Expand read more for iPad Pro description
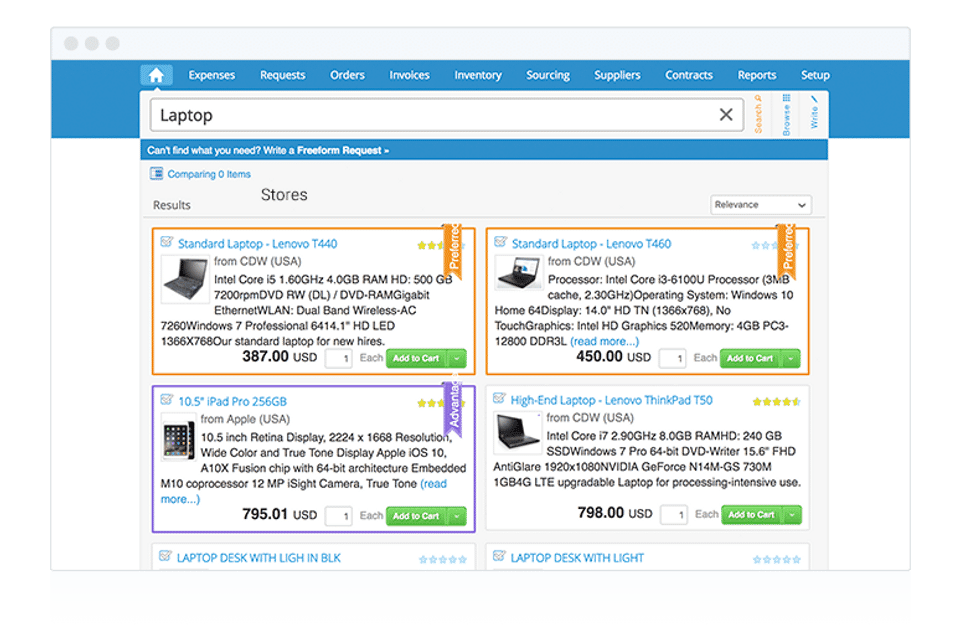960x639 pixels. coord(433,484)
